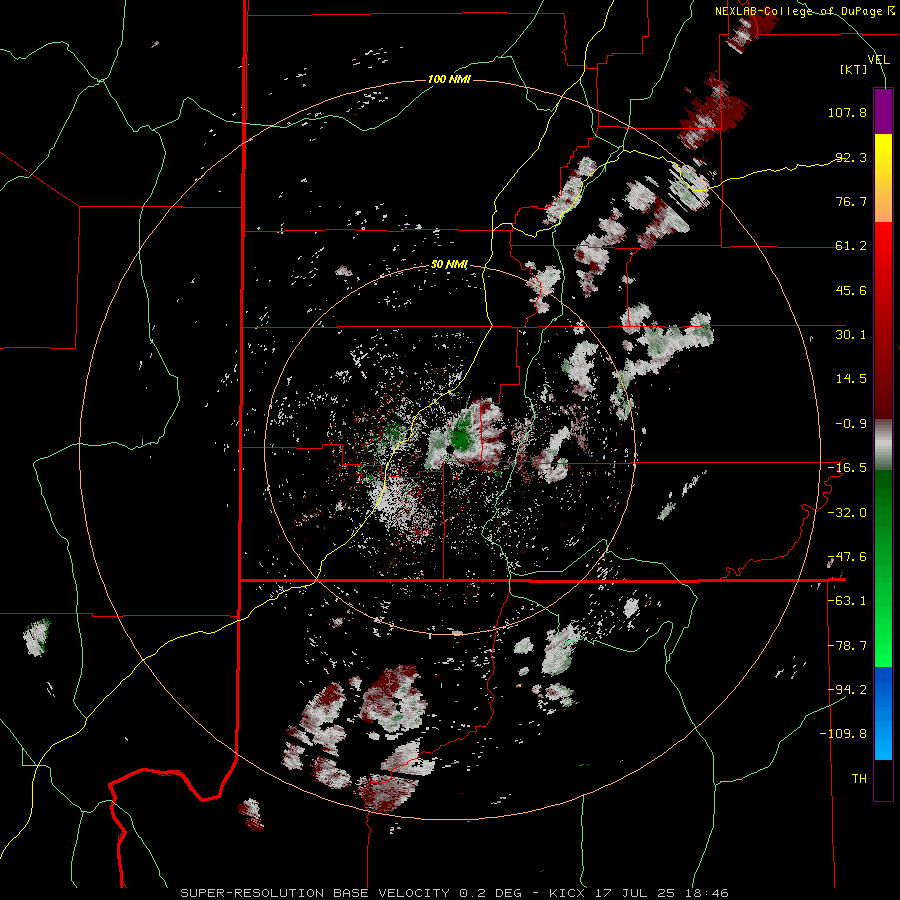Click the -78.7 velocity scale value

847,646
